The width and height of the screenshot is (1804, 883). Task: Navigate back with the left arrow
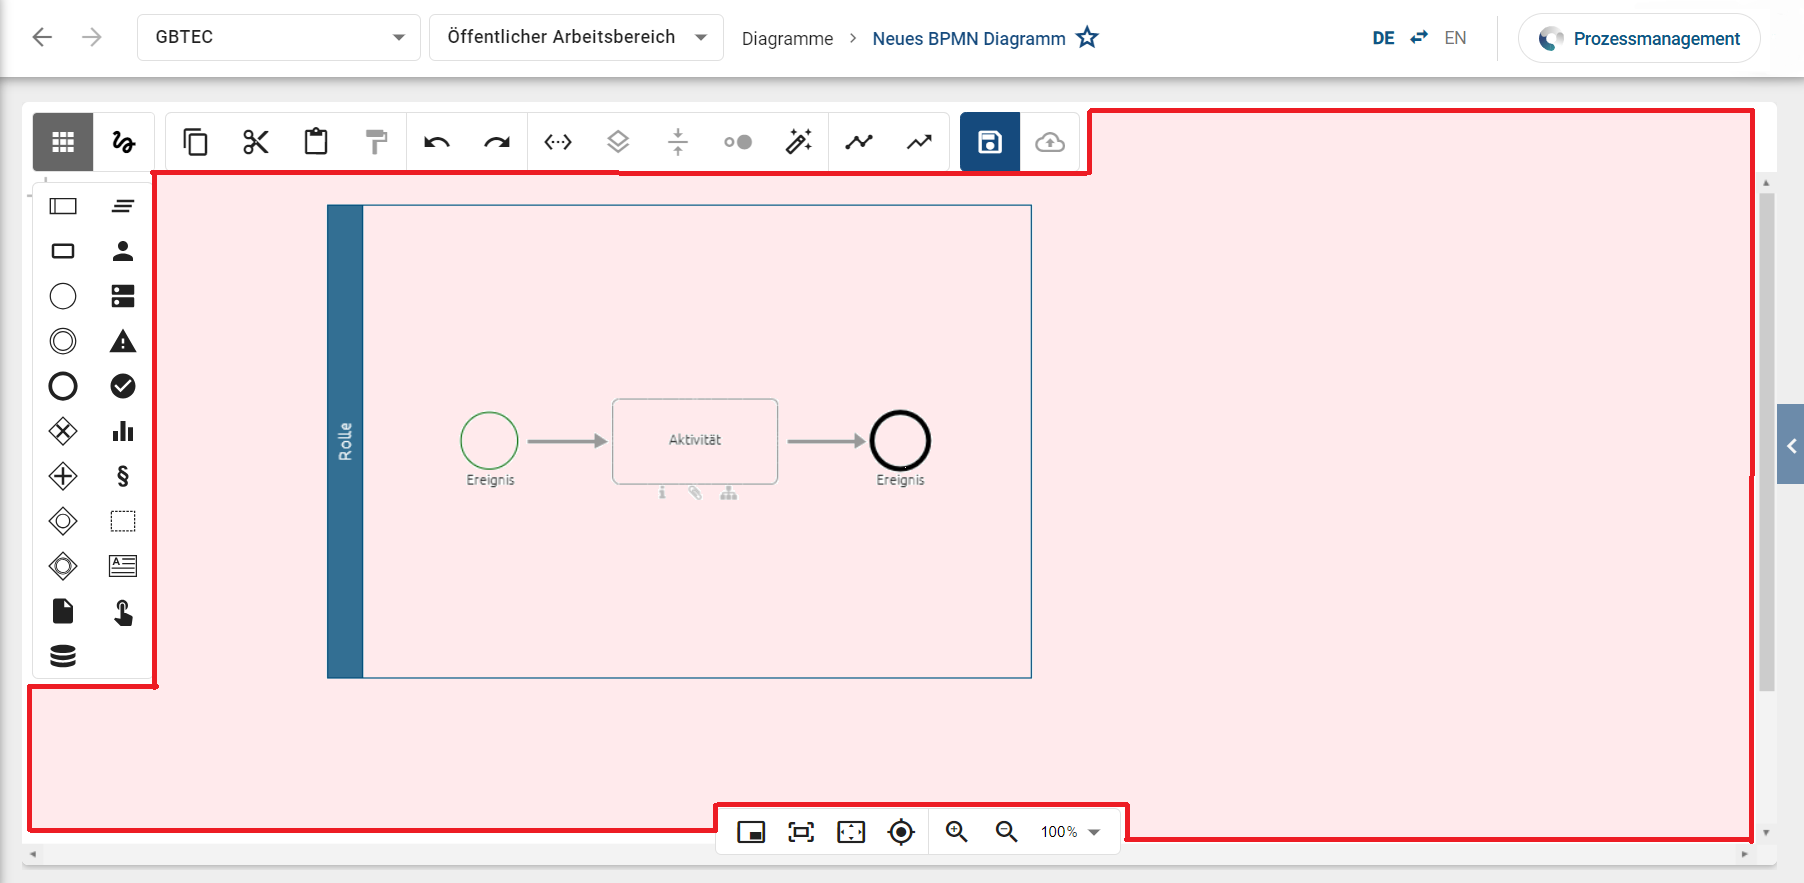pos(42,37)
